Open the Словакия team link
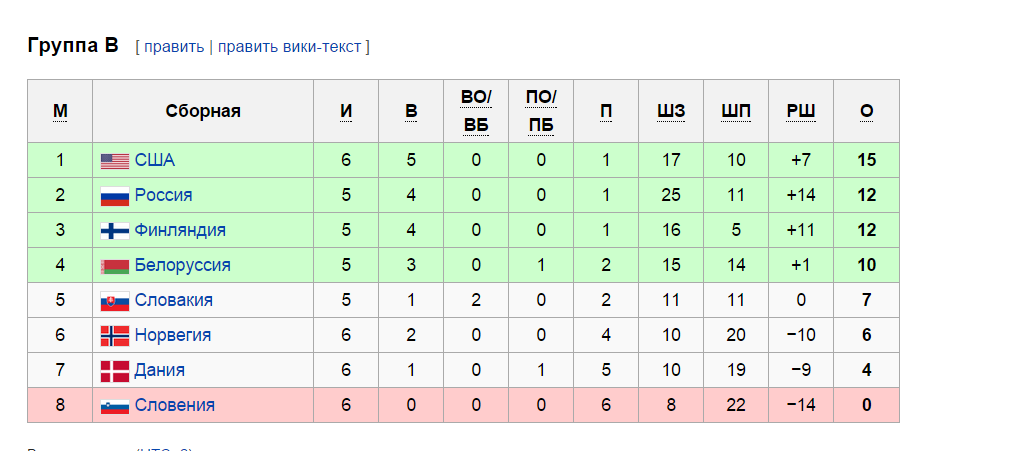The image size is (1012, 451). pos(174,300)
